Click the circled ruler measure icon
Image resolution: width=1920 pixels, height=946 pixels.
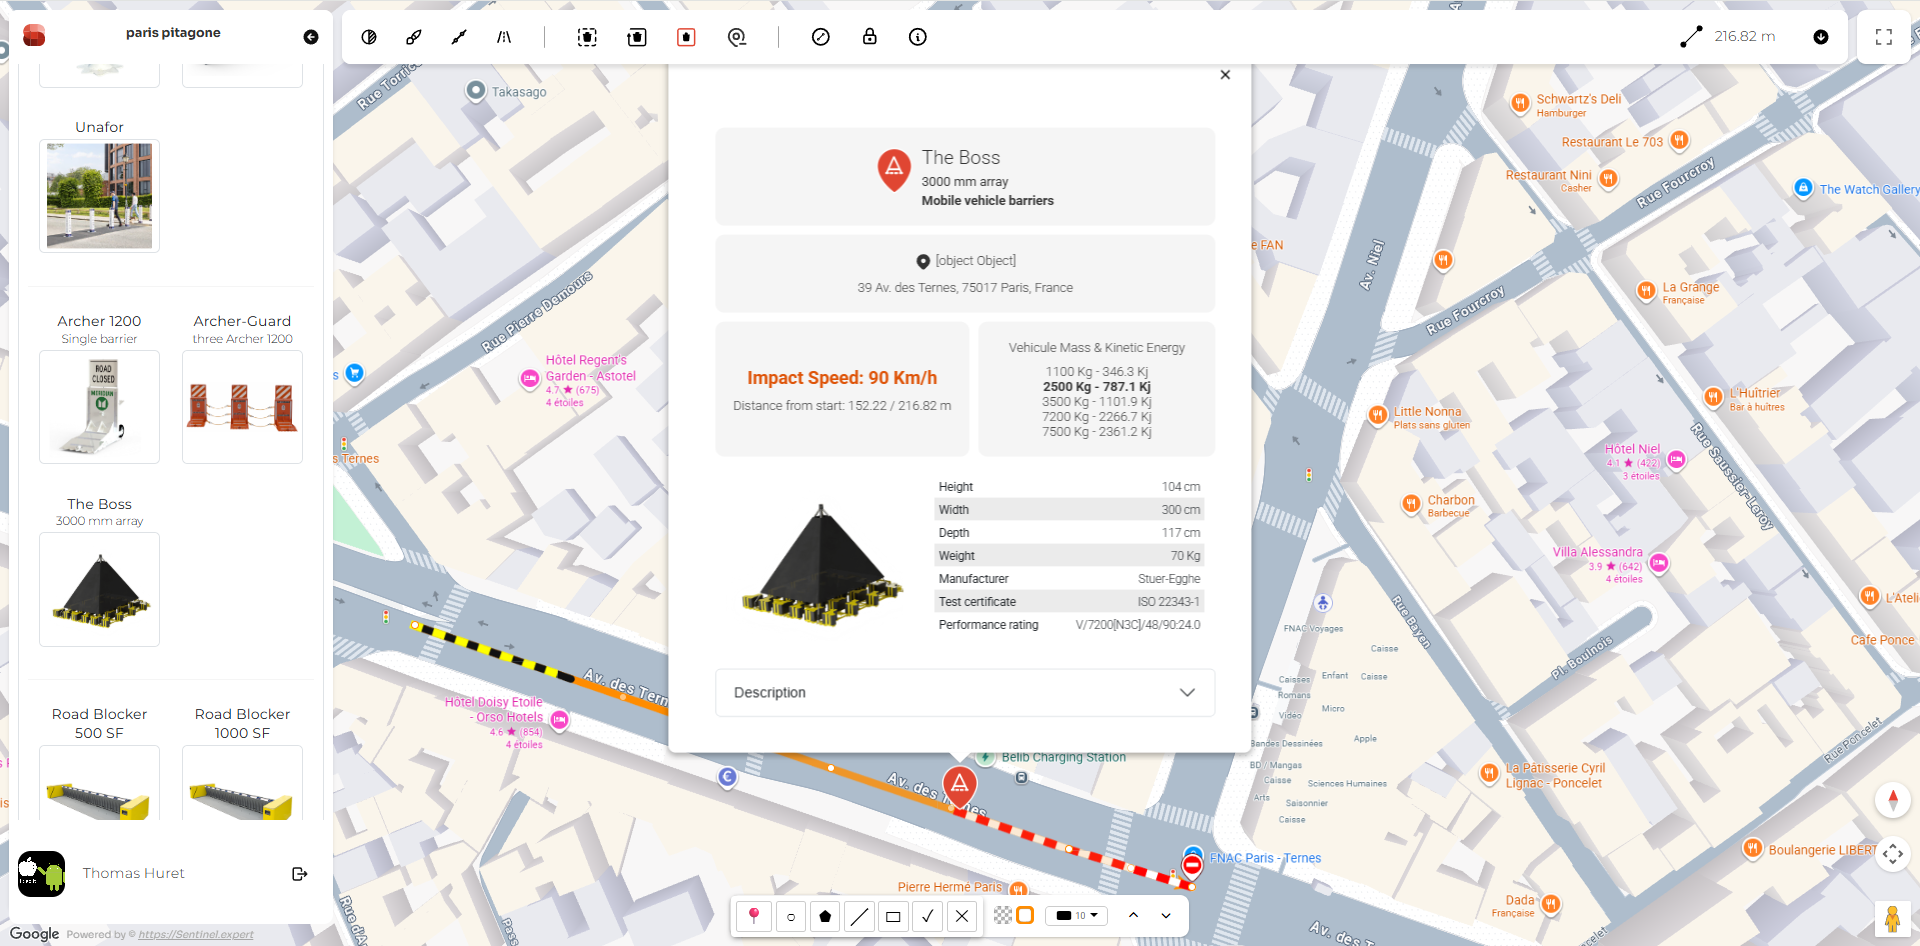click(x=821, y=37)
